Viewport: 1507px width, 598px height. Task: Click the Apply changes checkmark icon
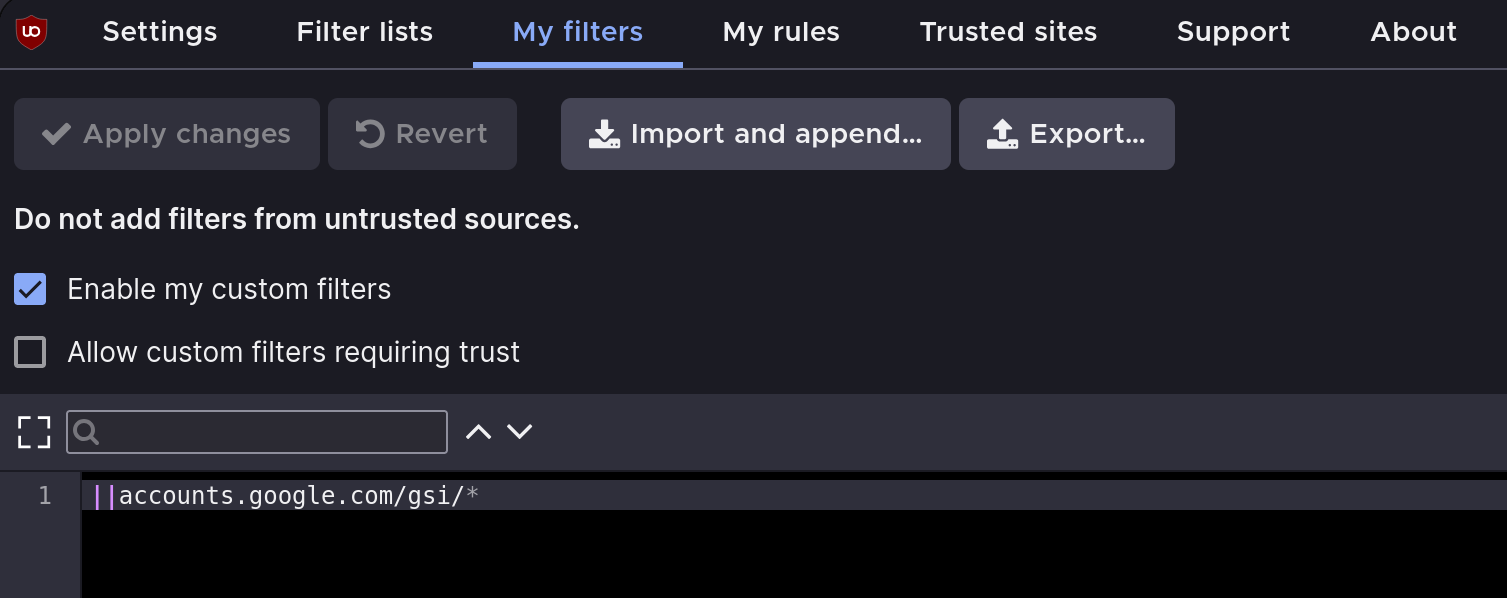coord(56,134)
